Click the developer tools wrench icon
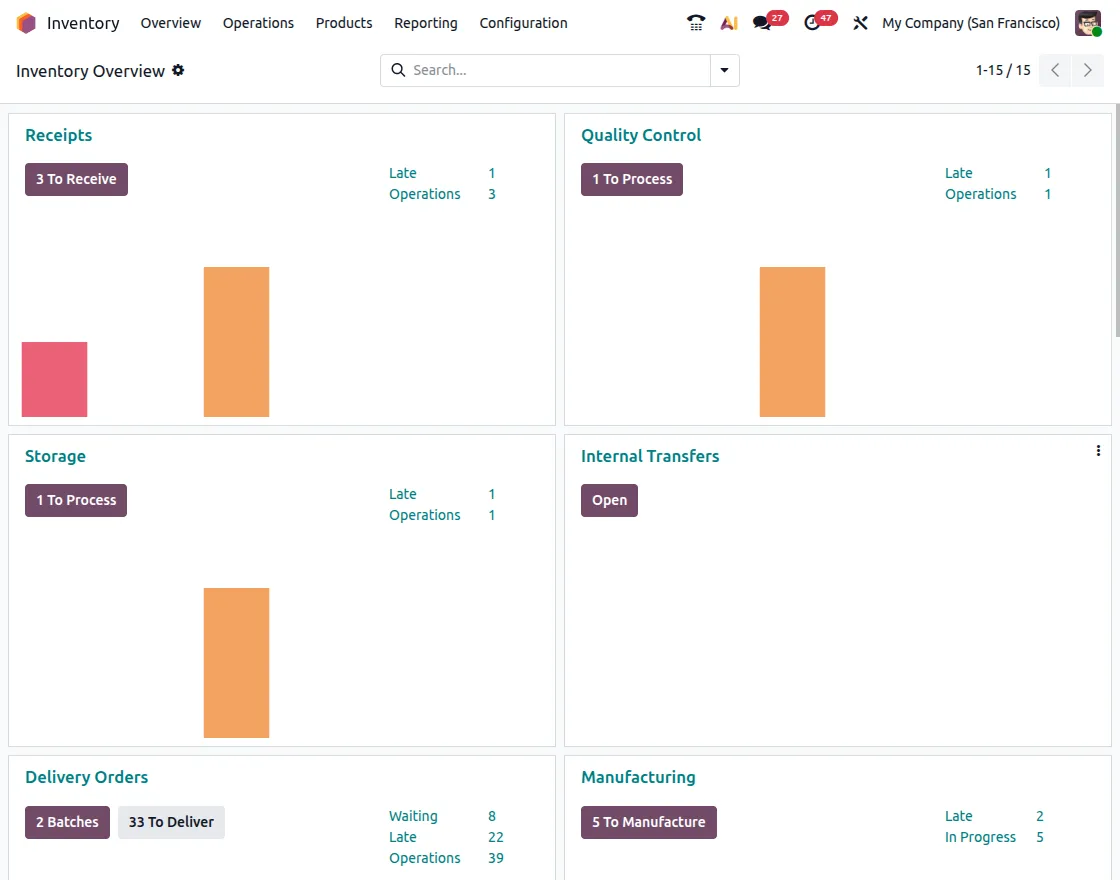 860,22
